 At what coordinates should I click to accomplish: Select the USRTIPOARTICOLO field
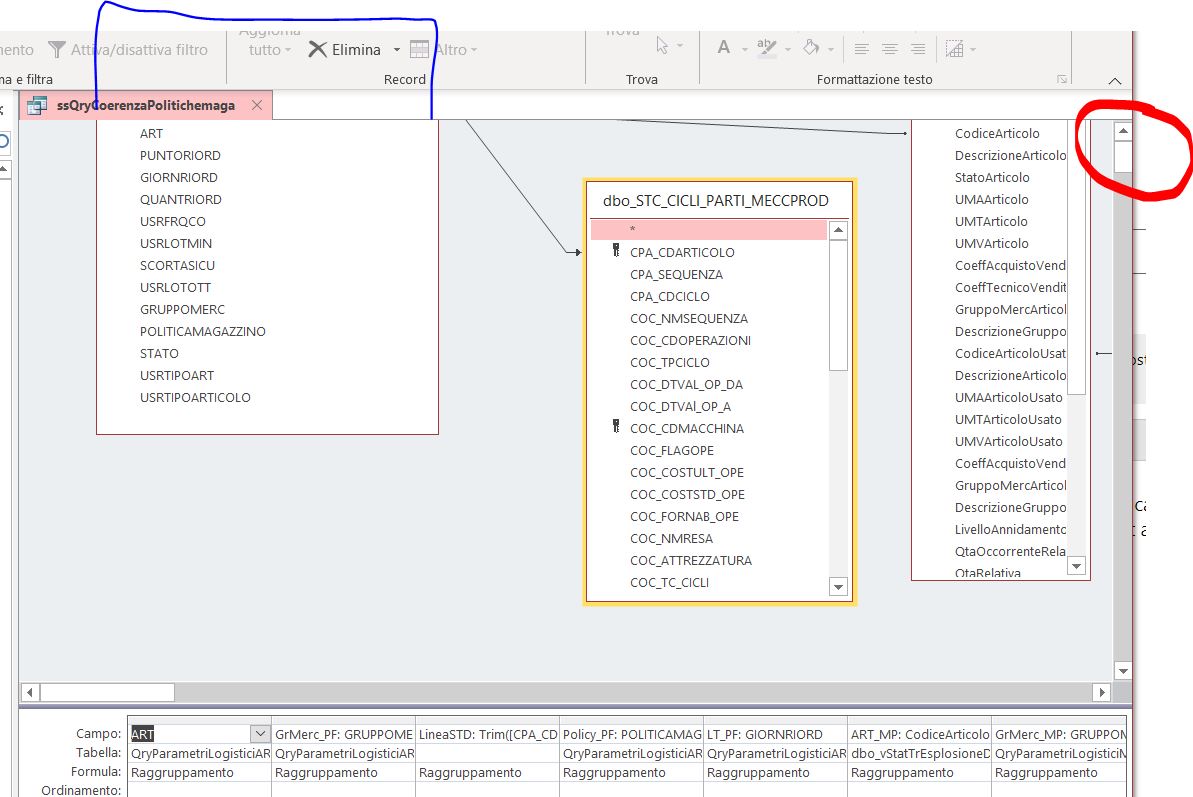(195, 398)
